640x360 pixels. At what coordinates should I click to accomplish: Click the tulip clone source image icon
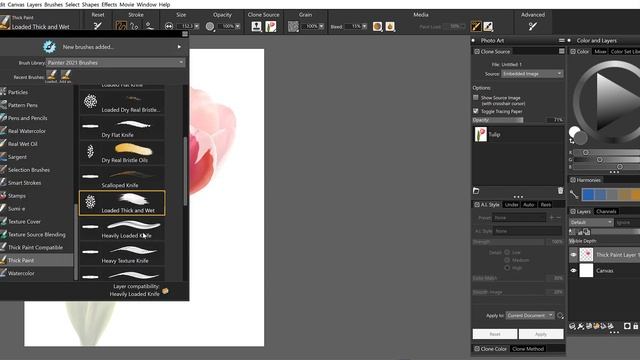pyautogui.click(x=271, y=26)
